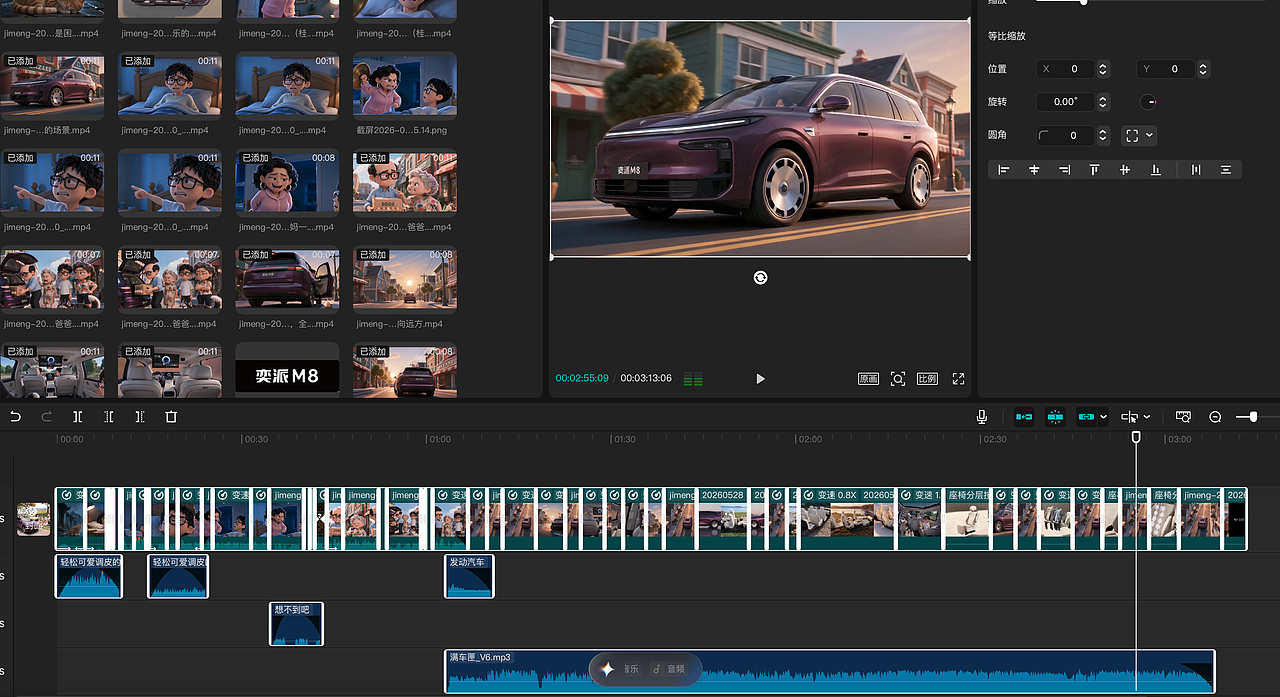Enter fullscreen preview mode
The height and width of the screenshot is (697, 1280).
click(958, 379)
